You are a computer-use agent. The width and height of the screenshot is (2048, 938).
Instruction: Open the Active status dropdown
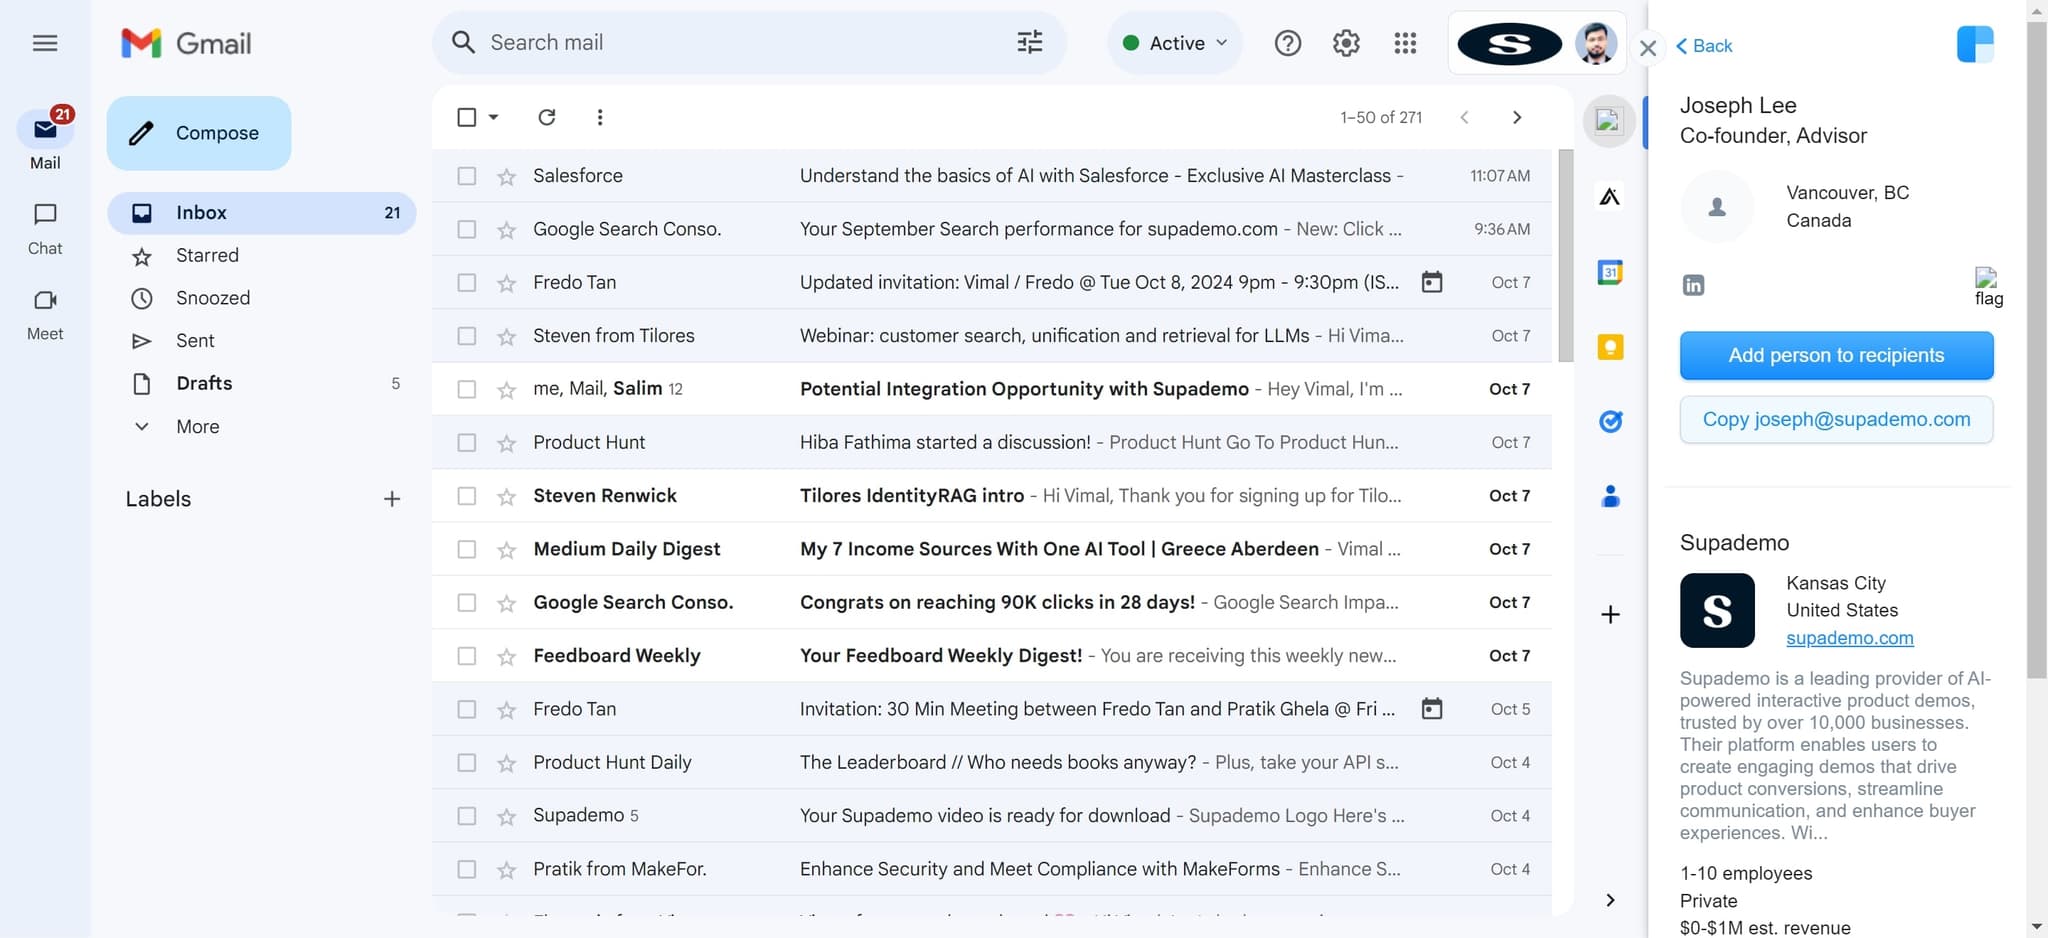pos(1176,43)
